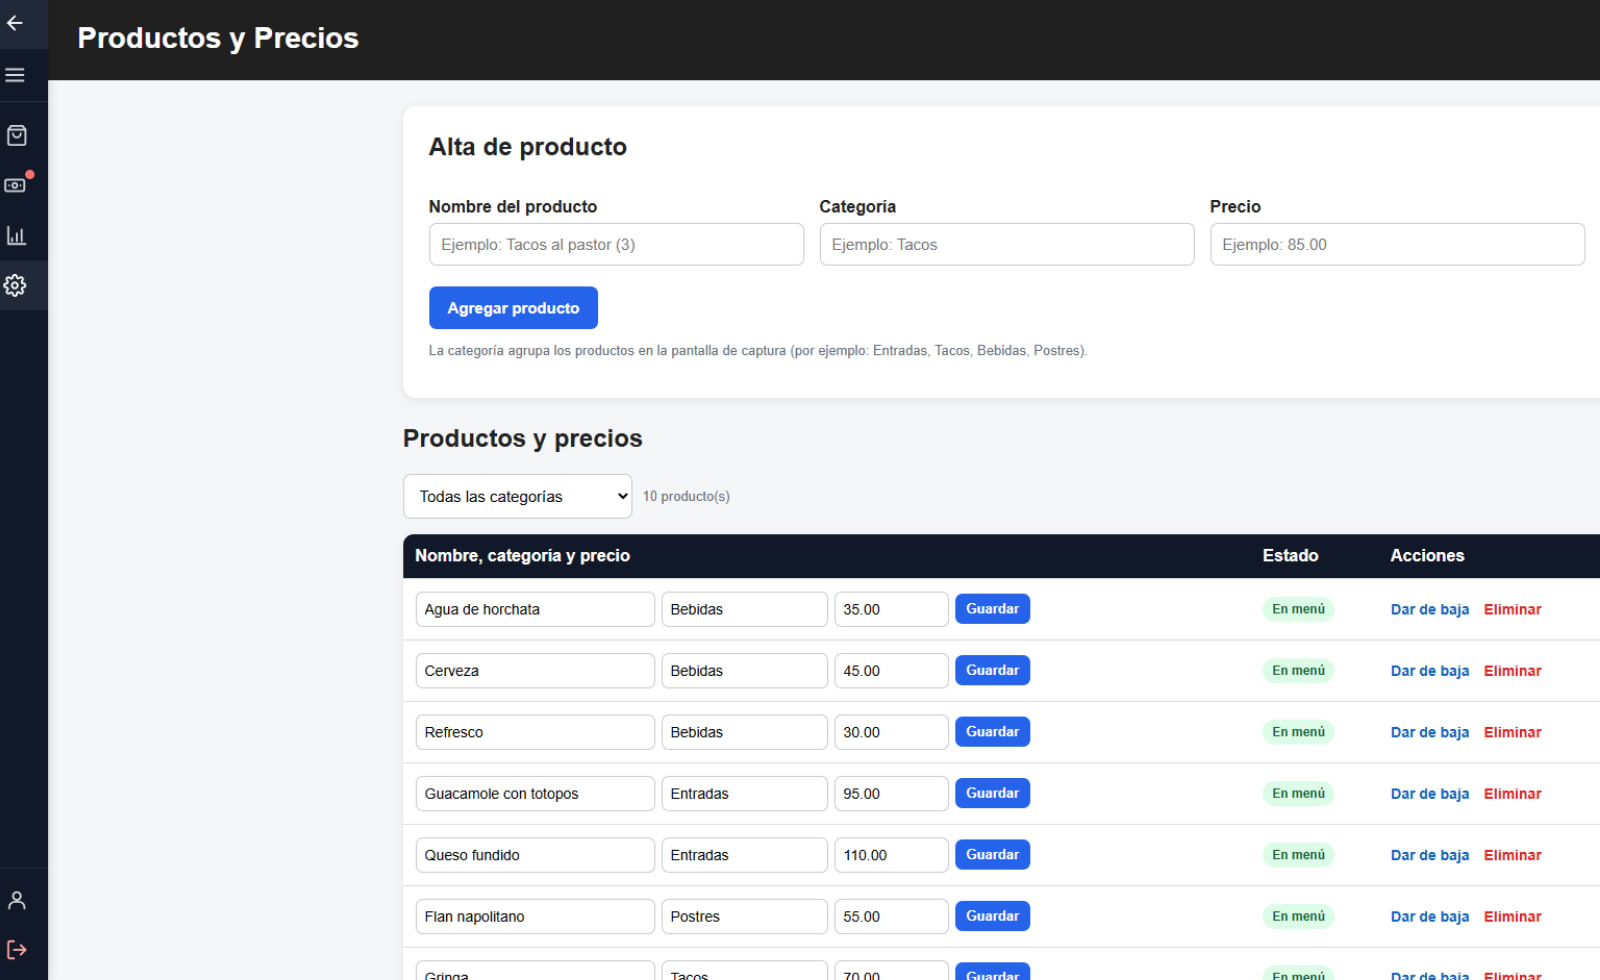Open the hamburger menu icon
1600x980 pixels.
[x=15, y=75]
